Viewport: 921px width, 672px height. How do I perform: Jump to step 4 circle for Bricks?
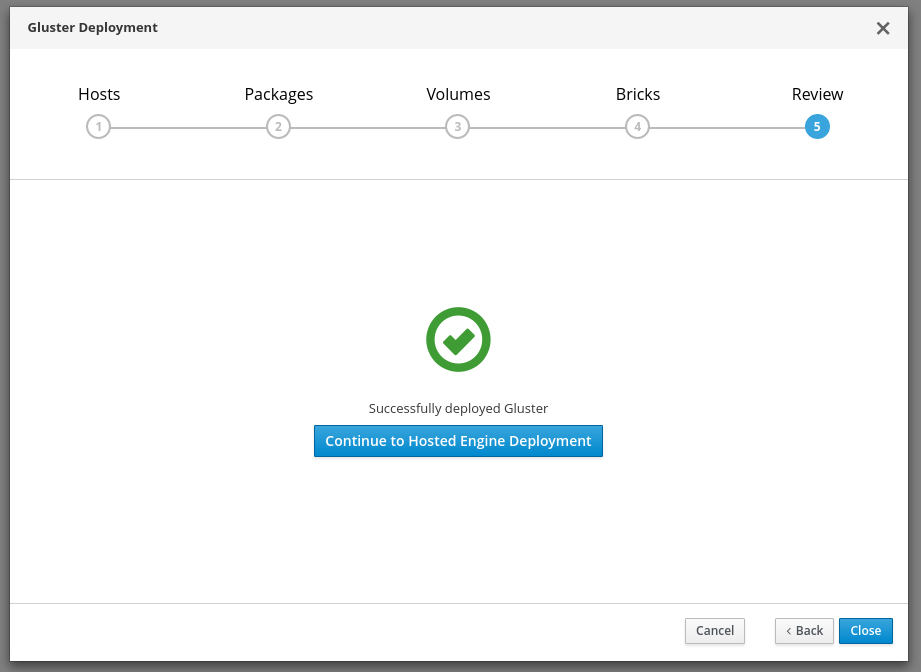click(637, 127)
